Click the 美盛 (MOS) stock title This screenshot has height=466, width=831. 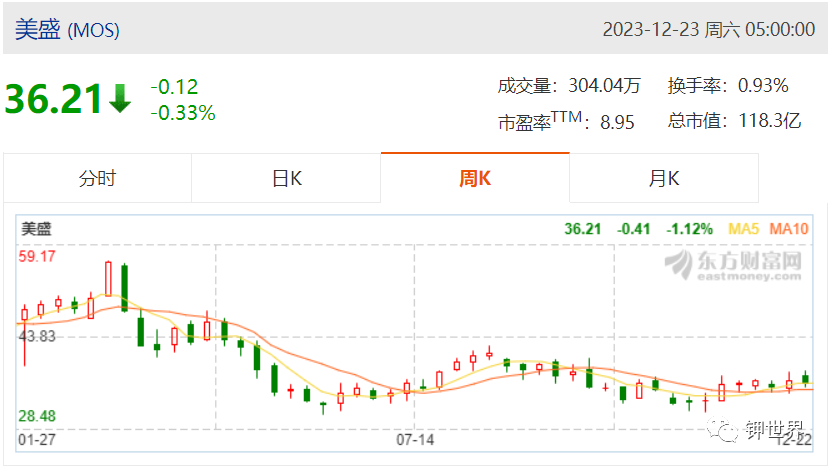click(x=67, y=29)
